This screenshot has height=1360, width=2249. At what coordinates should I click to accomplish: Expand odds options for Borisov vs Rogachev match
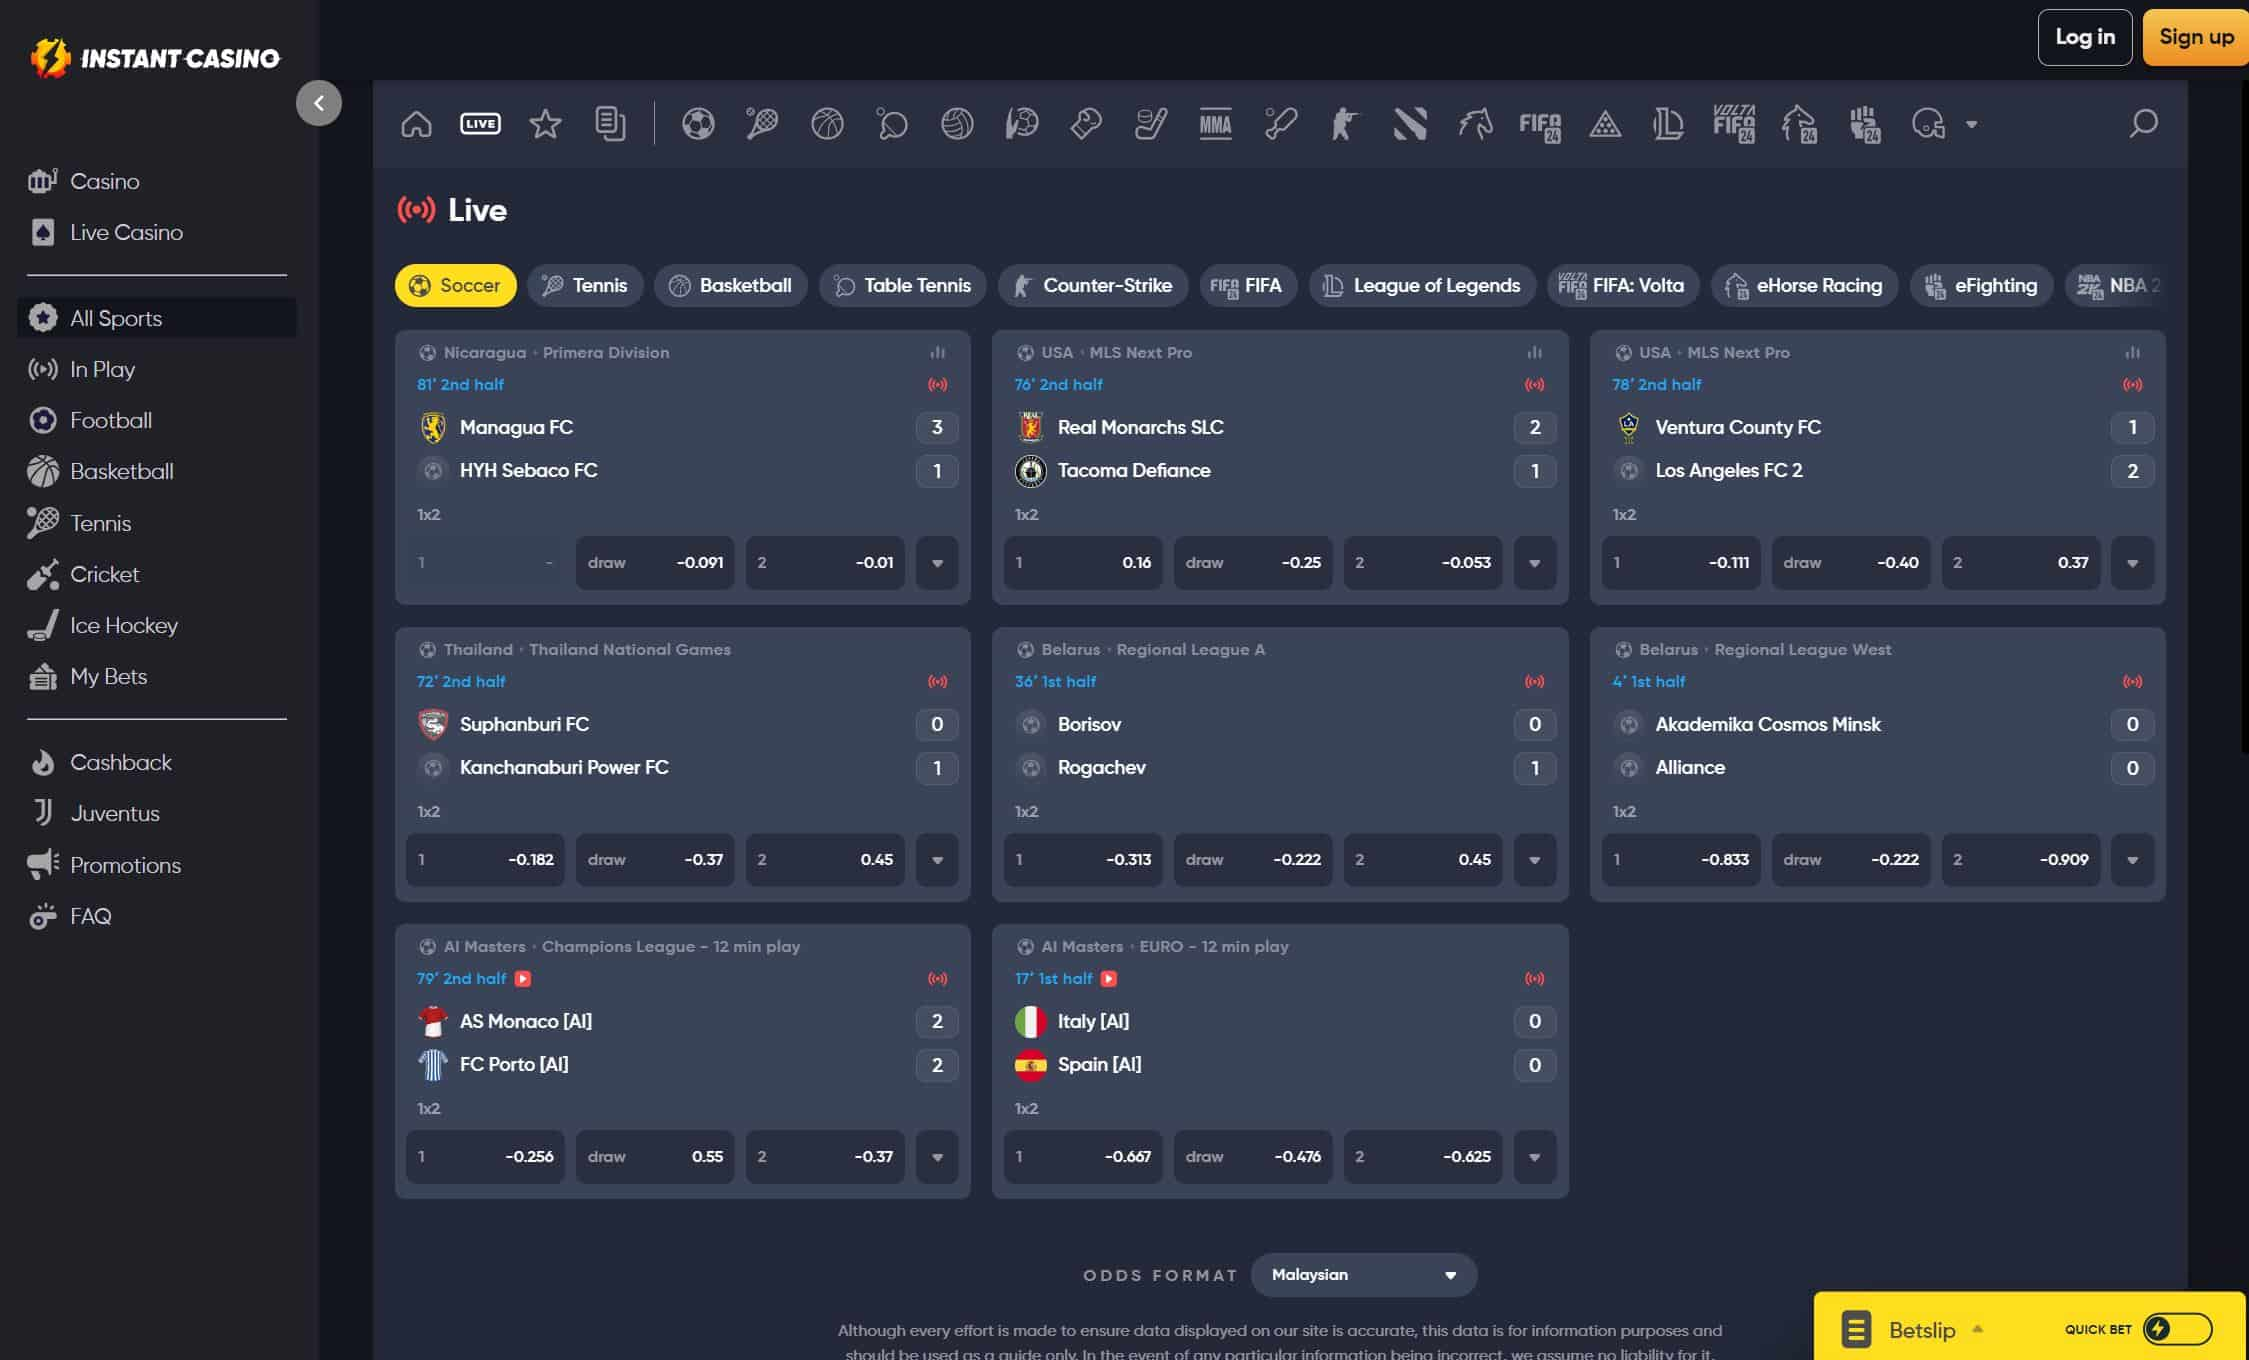[x=1534, y=859]
